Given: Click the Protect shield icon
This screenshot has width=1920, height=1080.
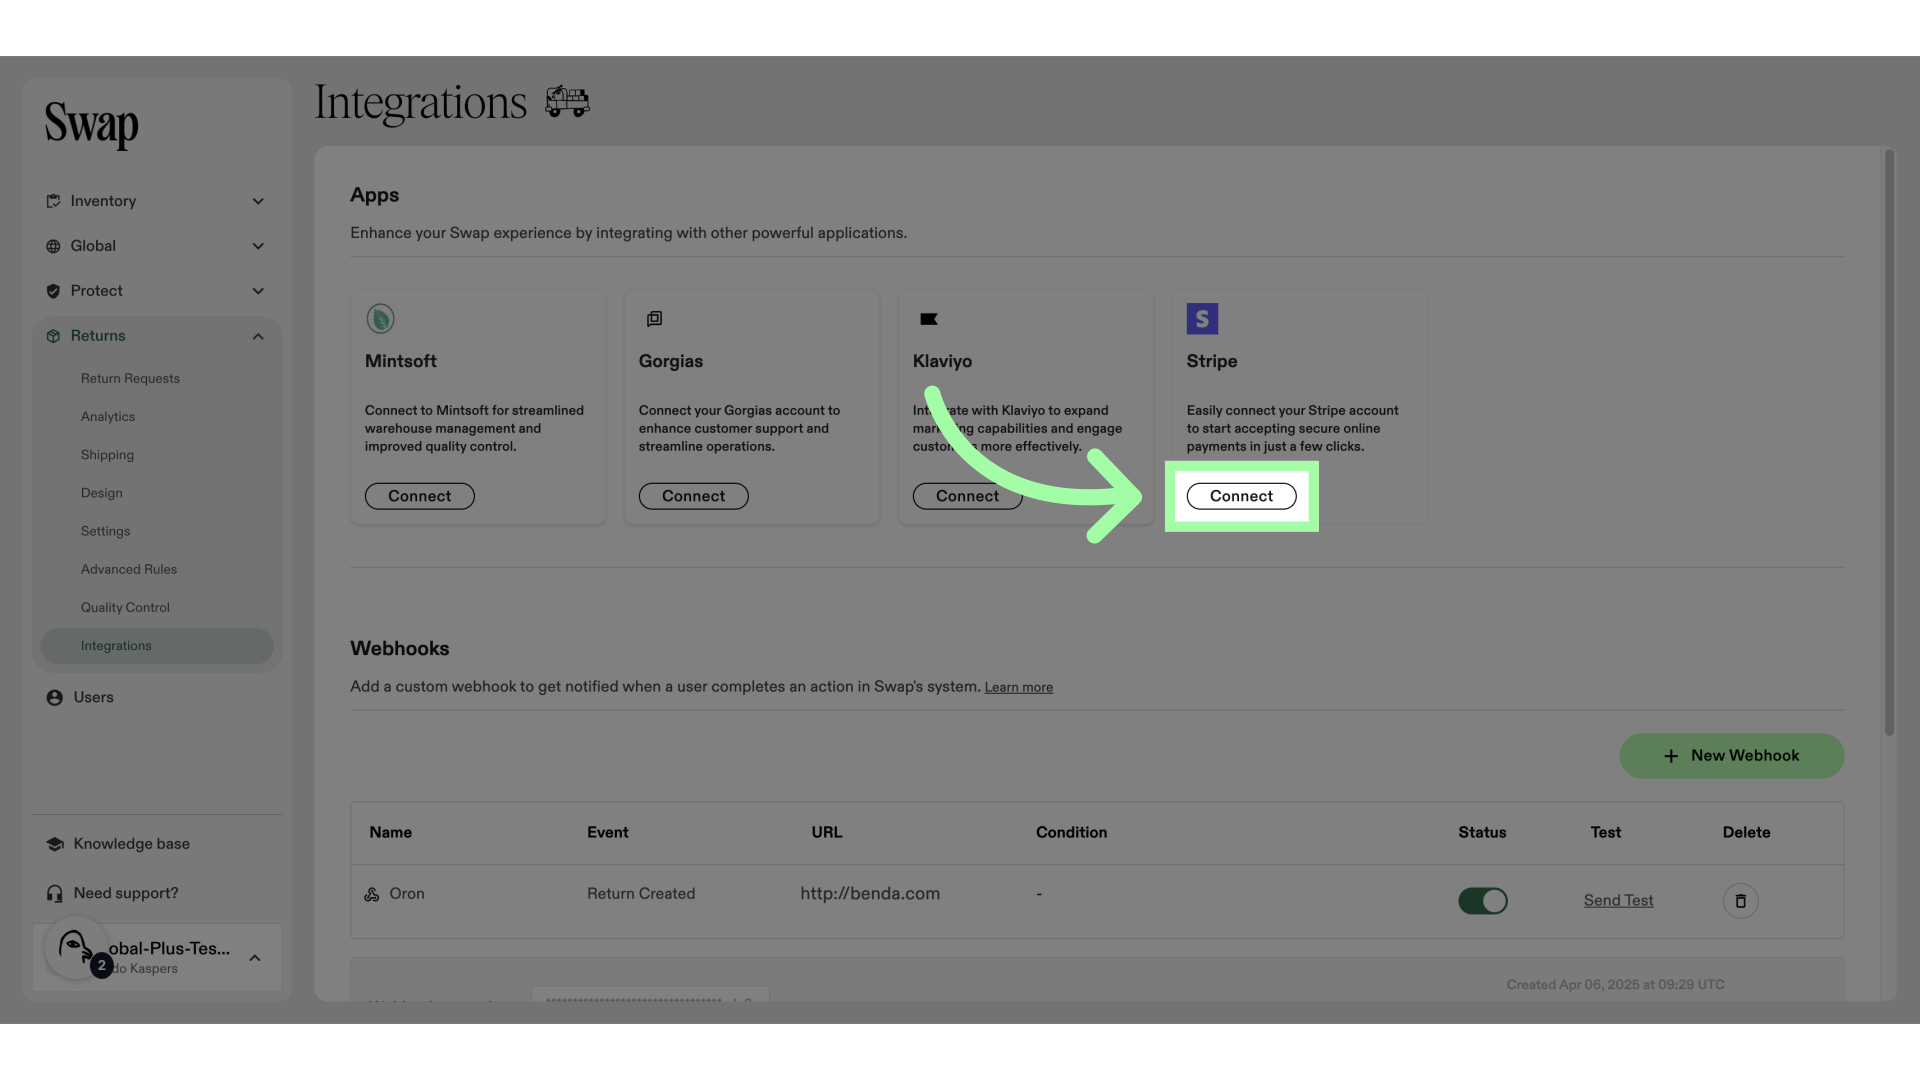Looking at the screenshot, I should (53, 291).
